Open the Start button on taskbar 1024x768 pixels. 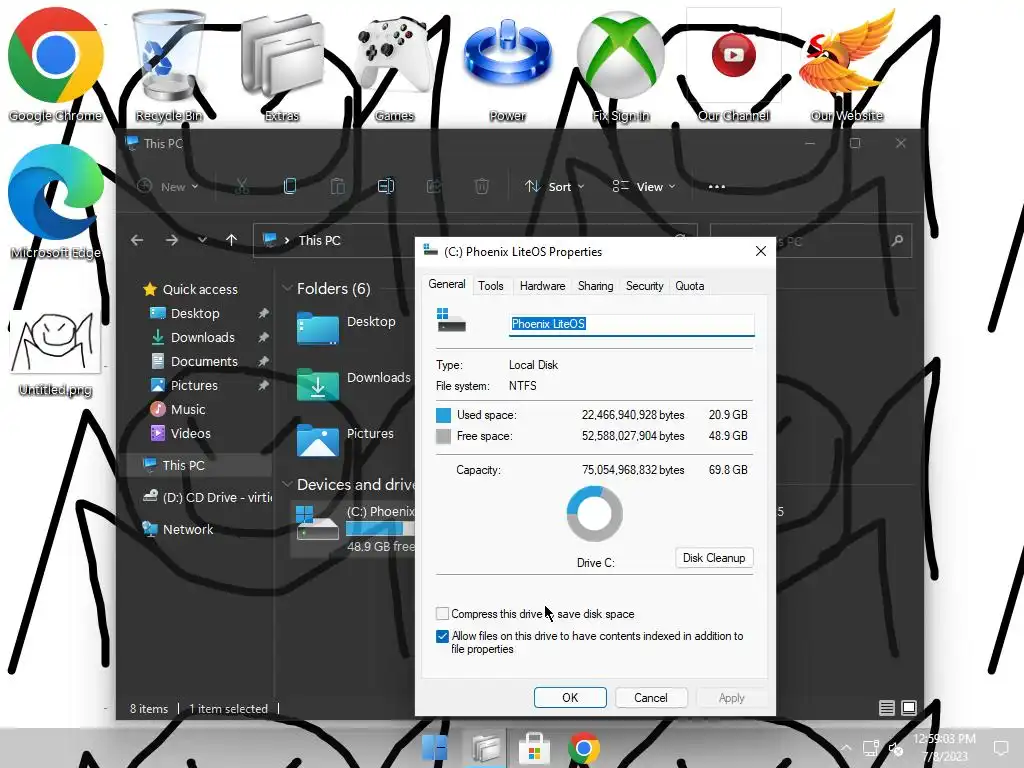point(434,748)
